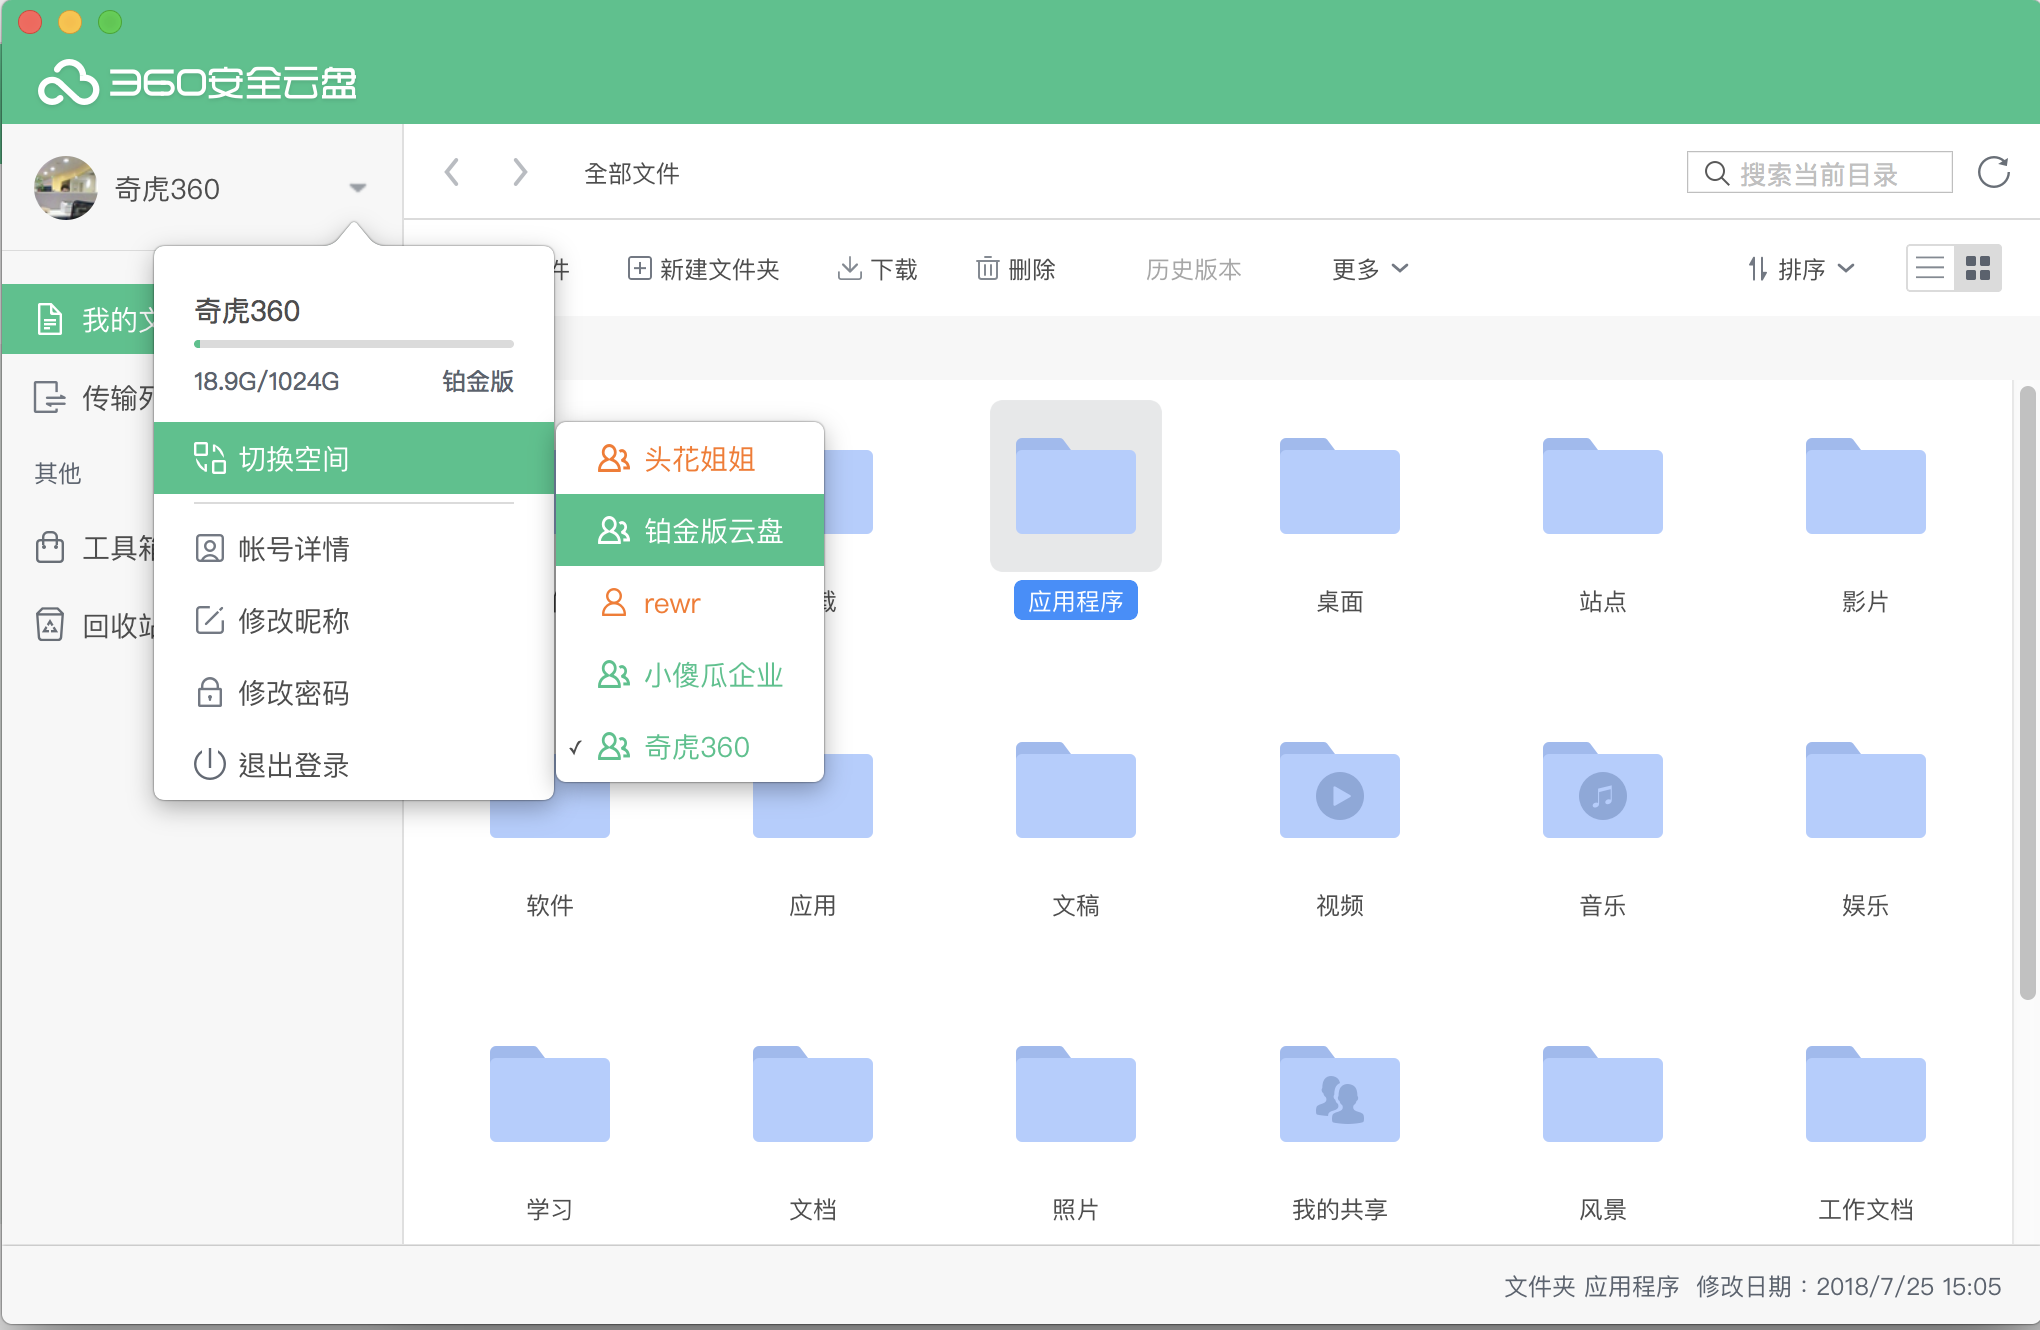Viewport: 2040px width, 1330px height.
Task: Click the back navigation arrow
Action: (x=452, y=172)
